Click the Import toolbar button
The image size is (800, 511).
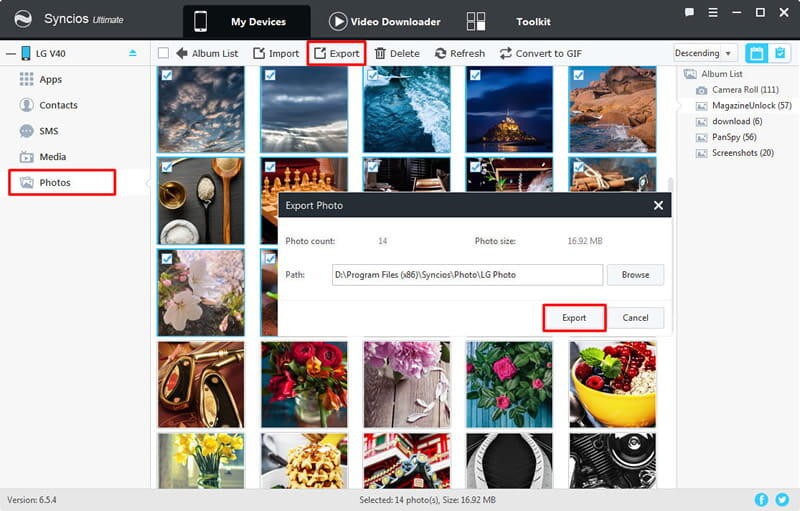pyautogui.click(x=276, y=53)
